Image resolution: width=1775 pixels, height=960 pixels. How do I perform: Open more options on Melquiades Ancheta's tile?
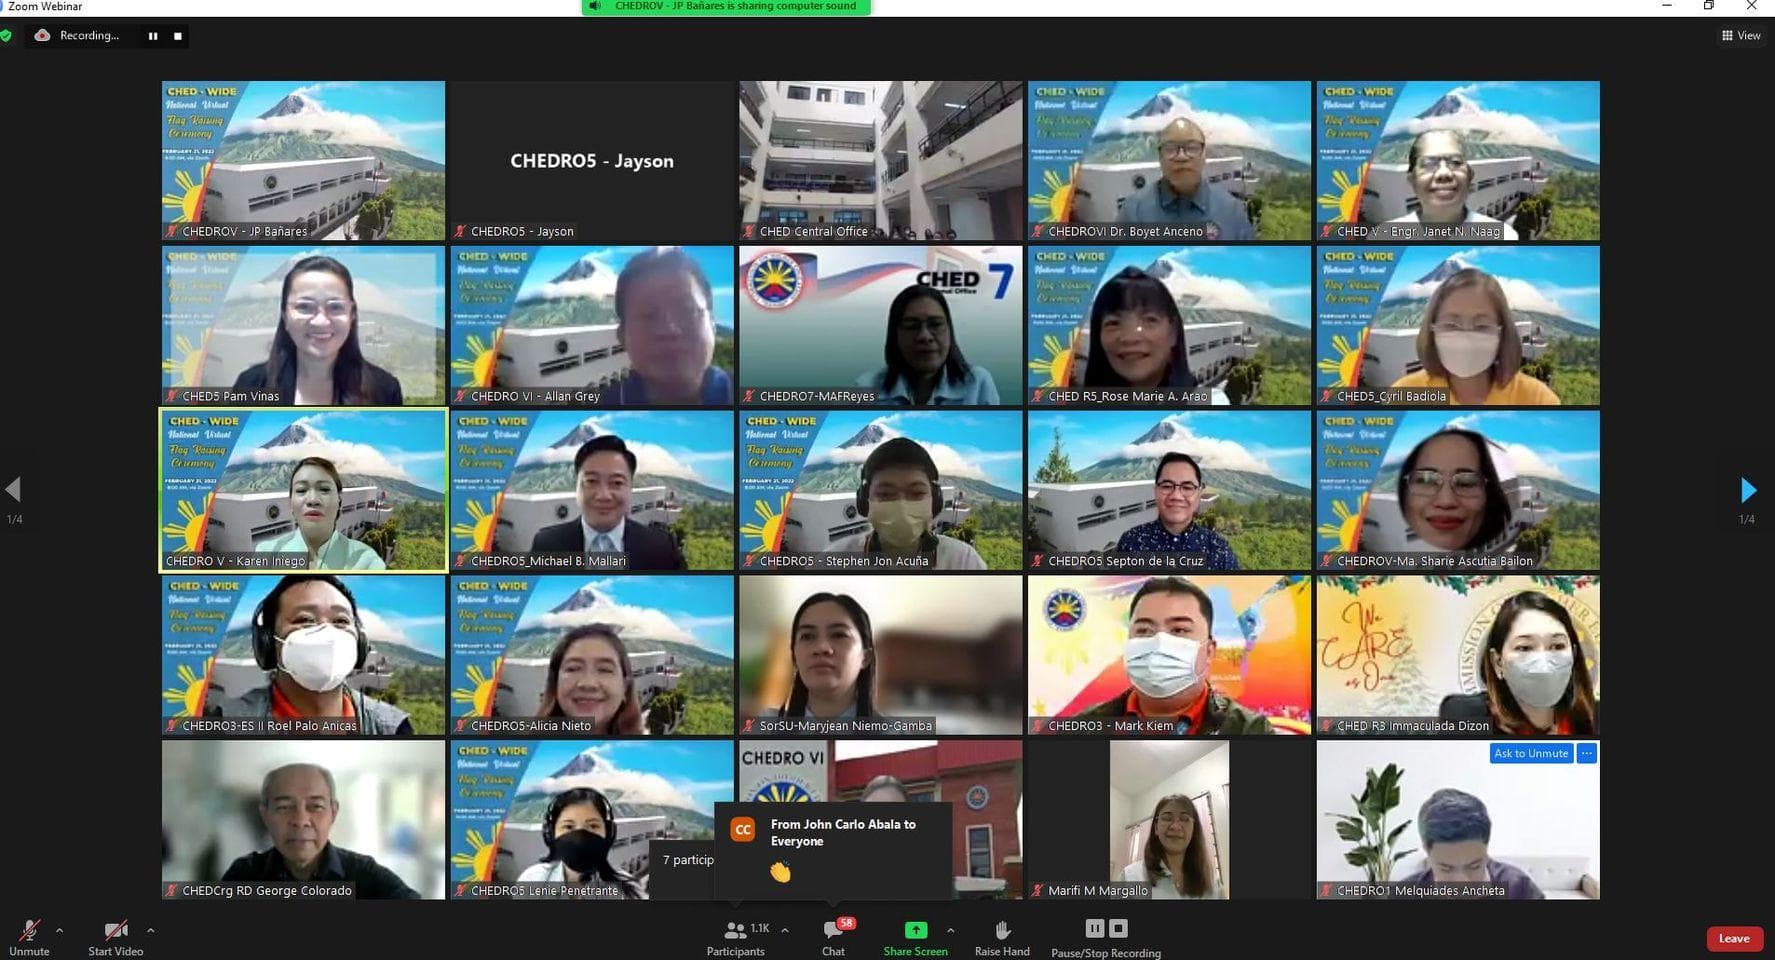coord(1587,753)
